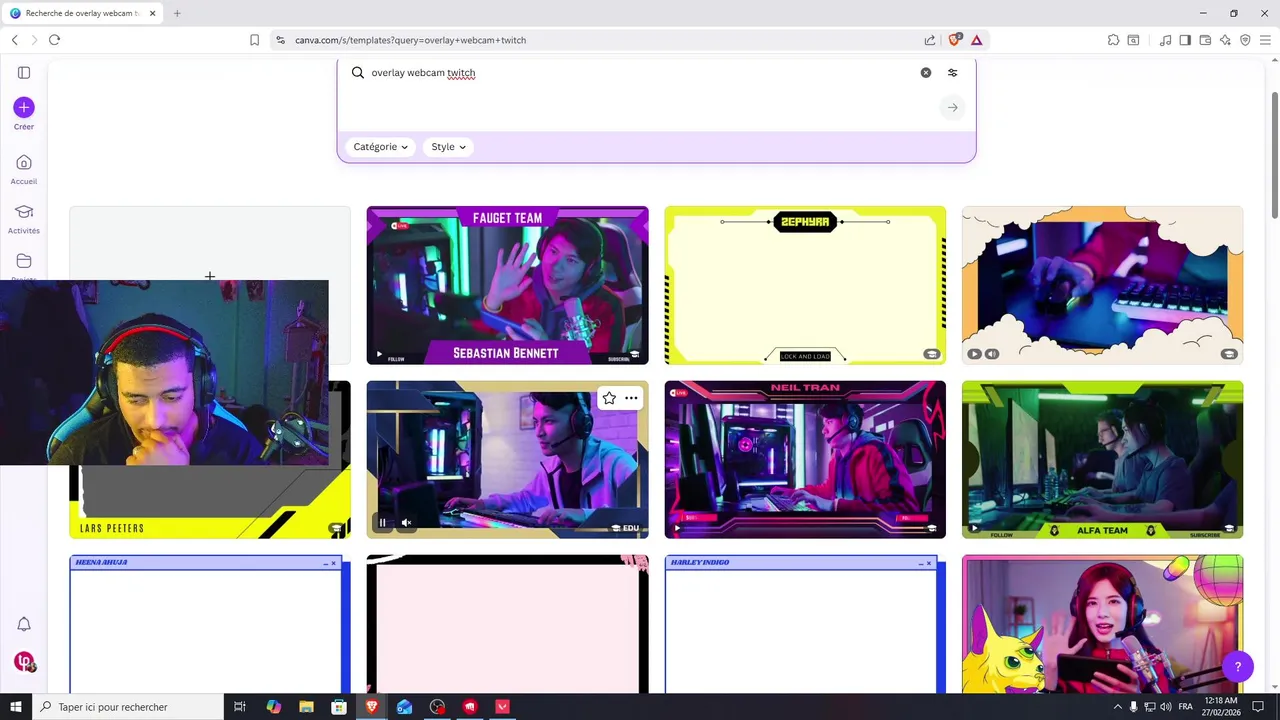The image size is (1280, 720).
Task: Open the Zephyra yellow overlay template
Action: (805, 285)
